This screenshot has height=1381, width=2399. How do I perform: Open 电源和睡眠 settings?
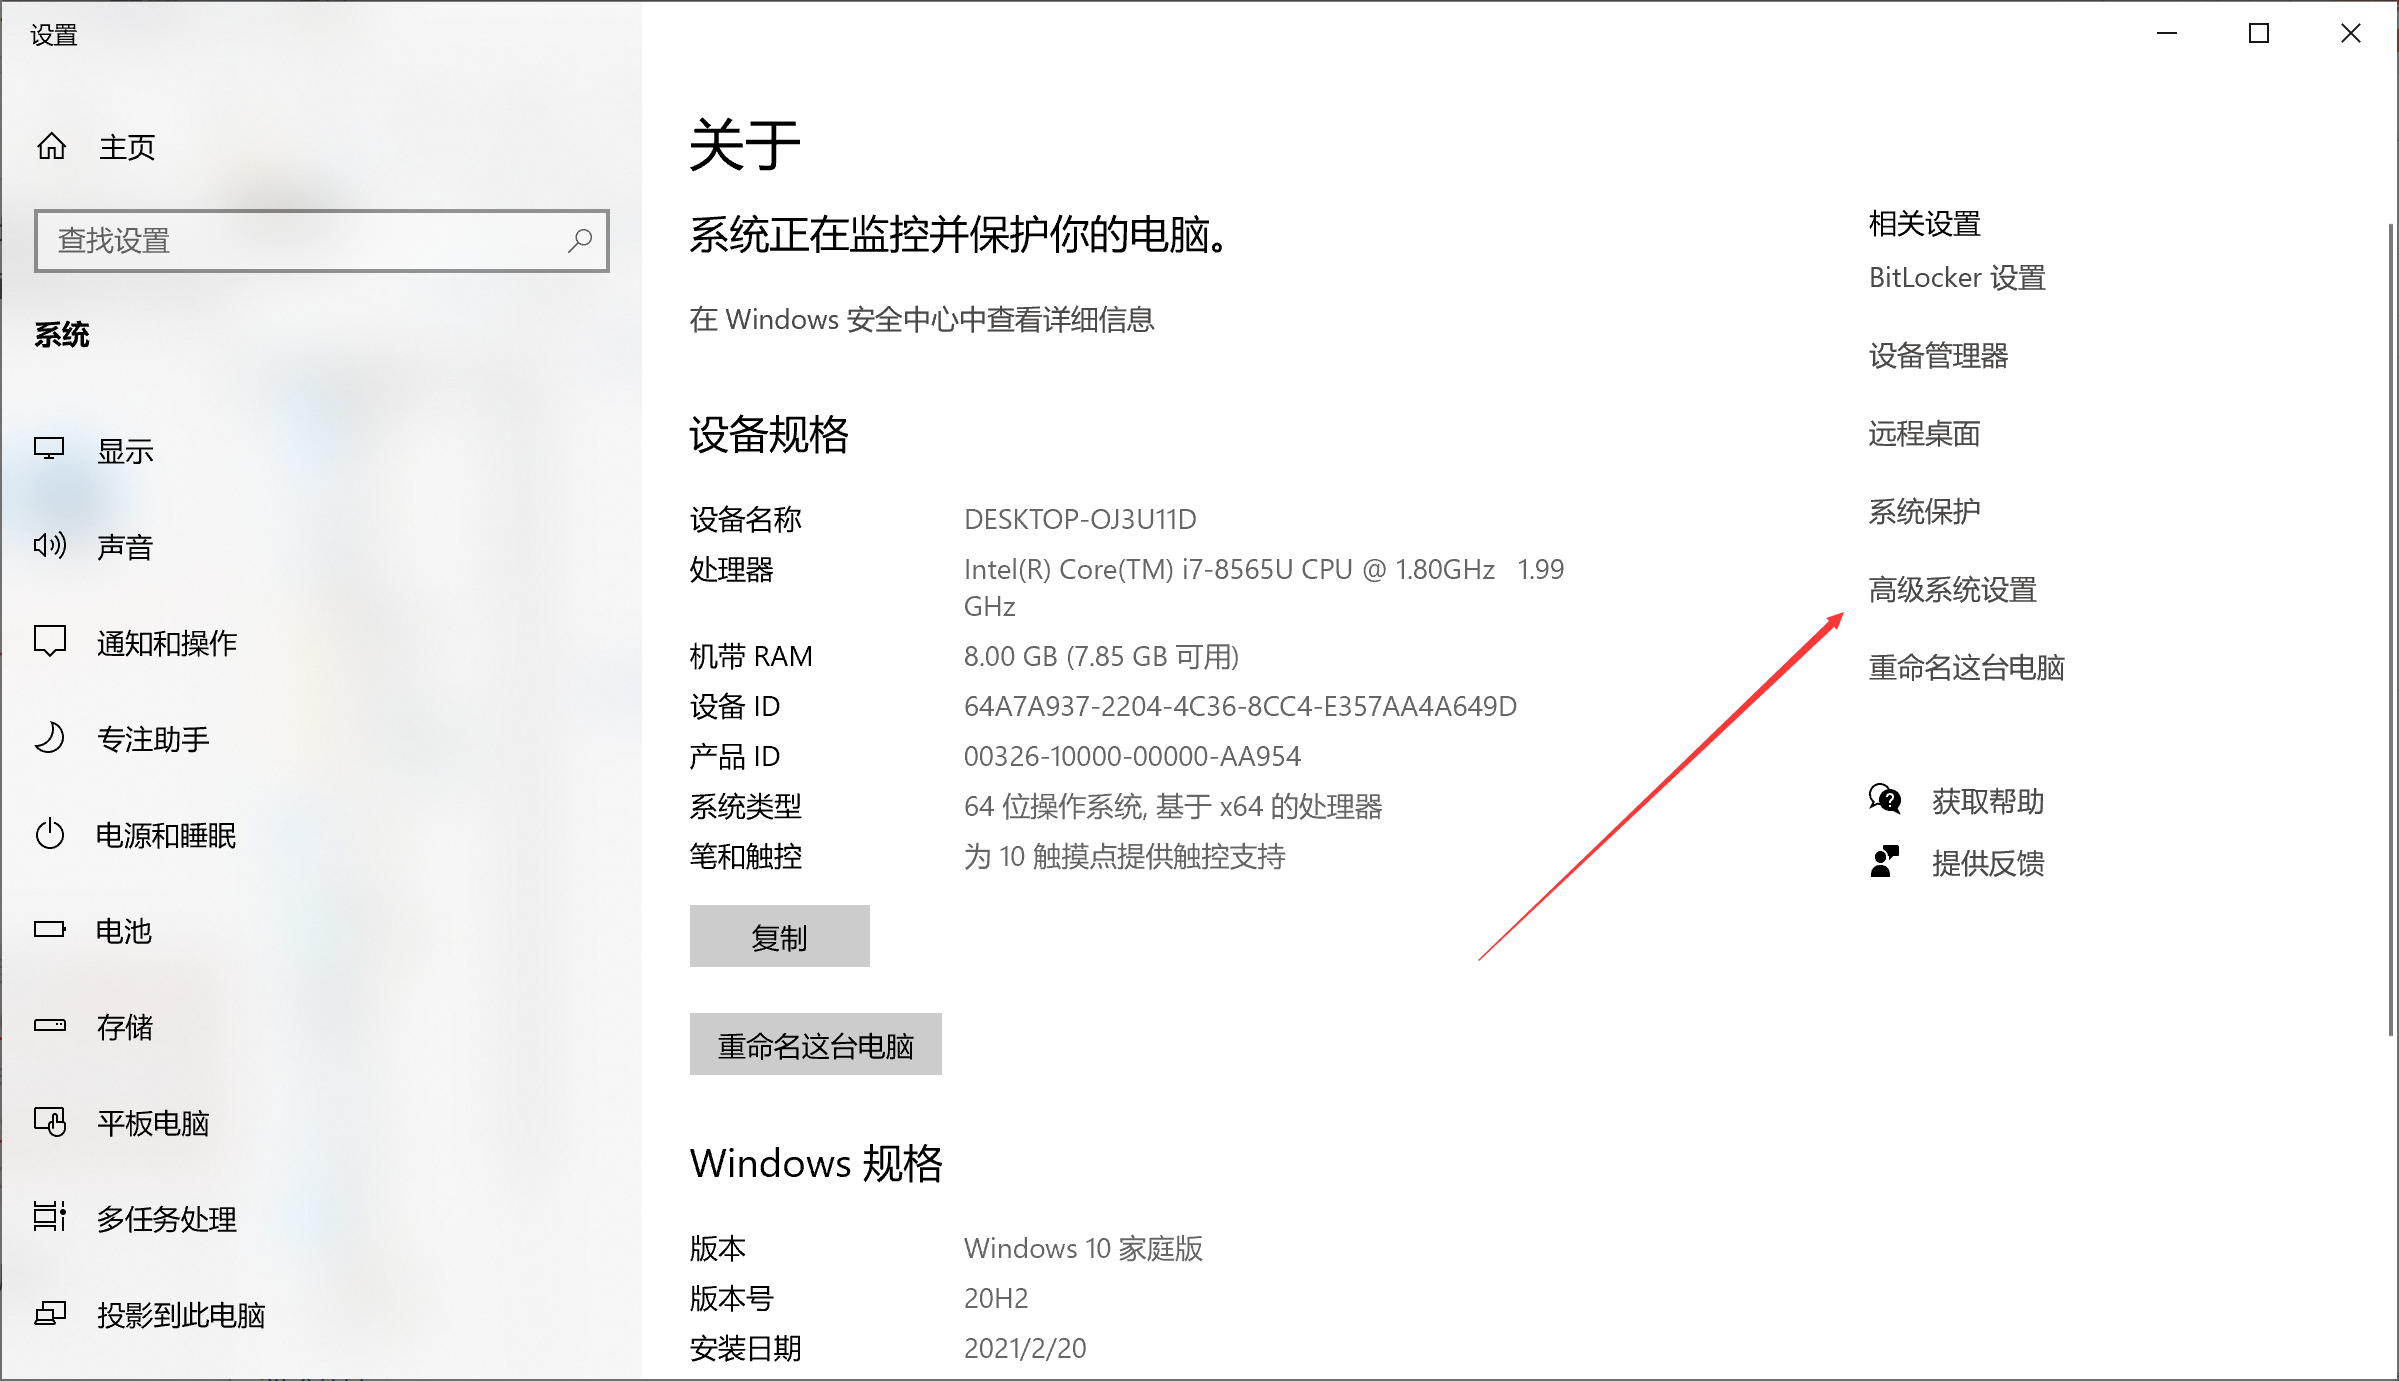click(163, 836)
